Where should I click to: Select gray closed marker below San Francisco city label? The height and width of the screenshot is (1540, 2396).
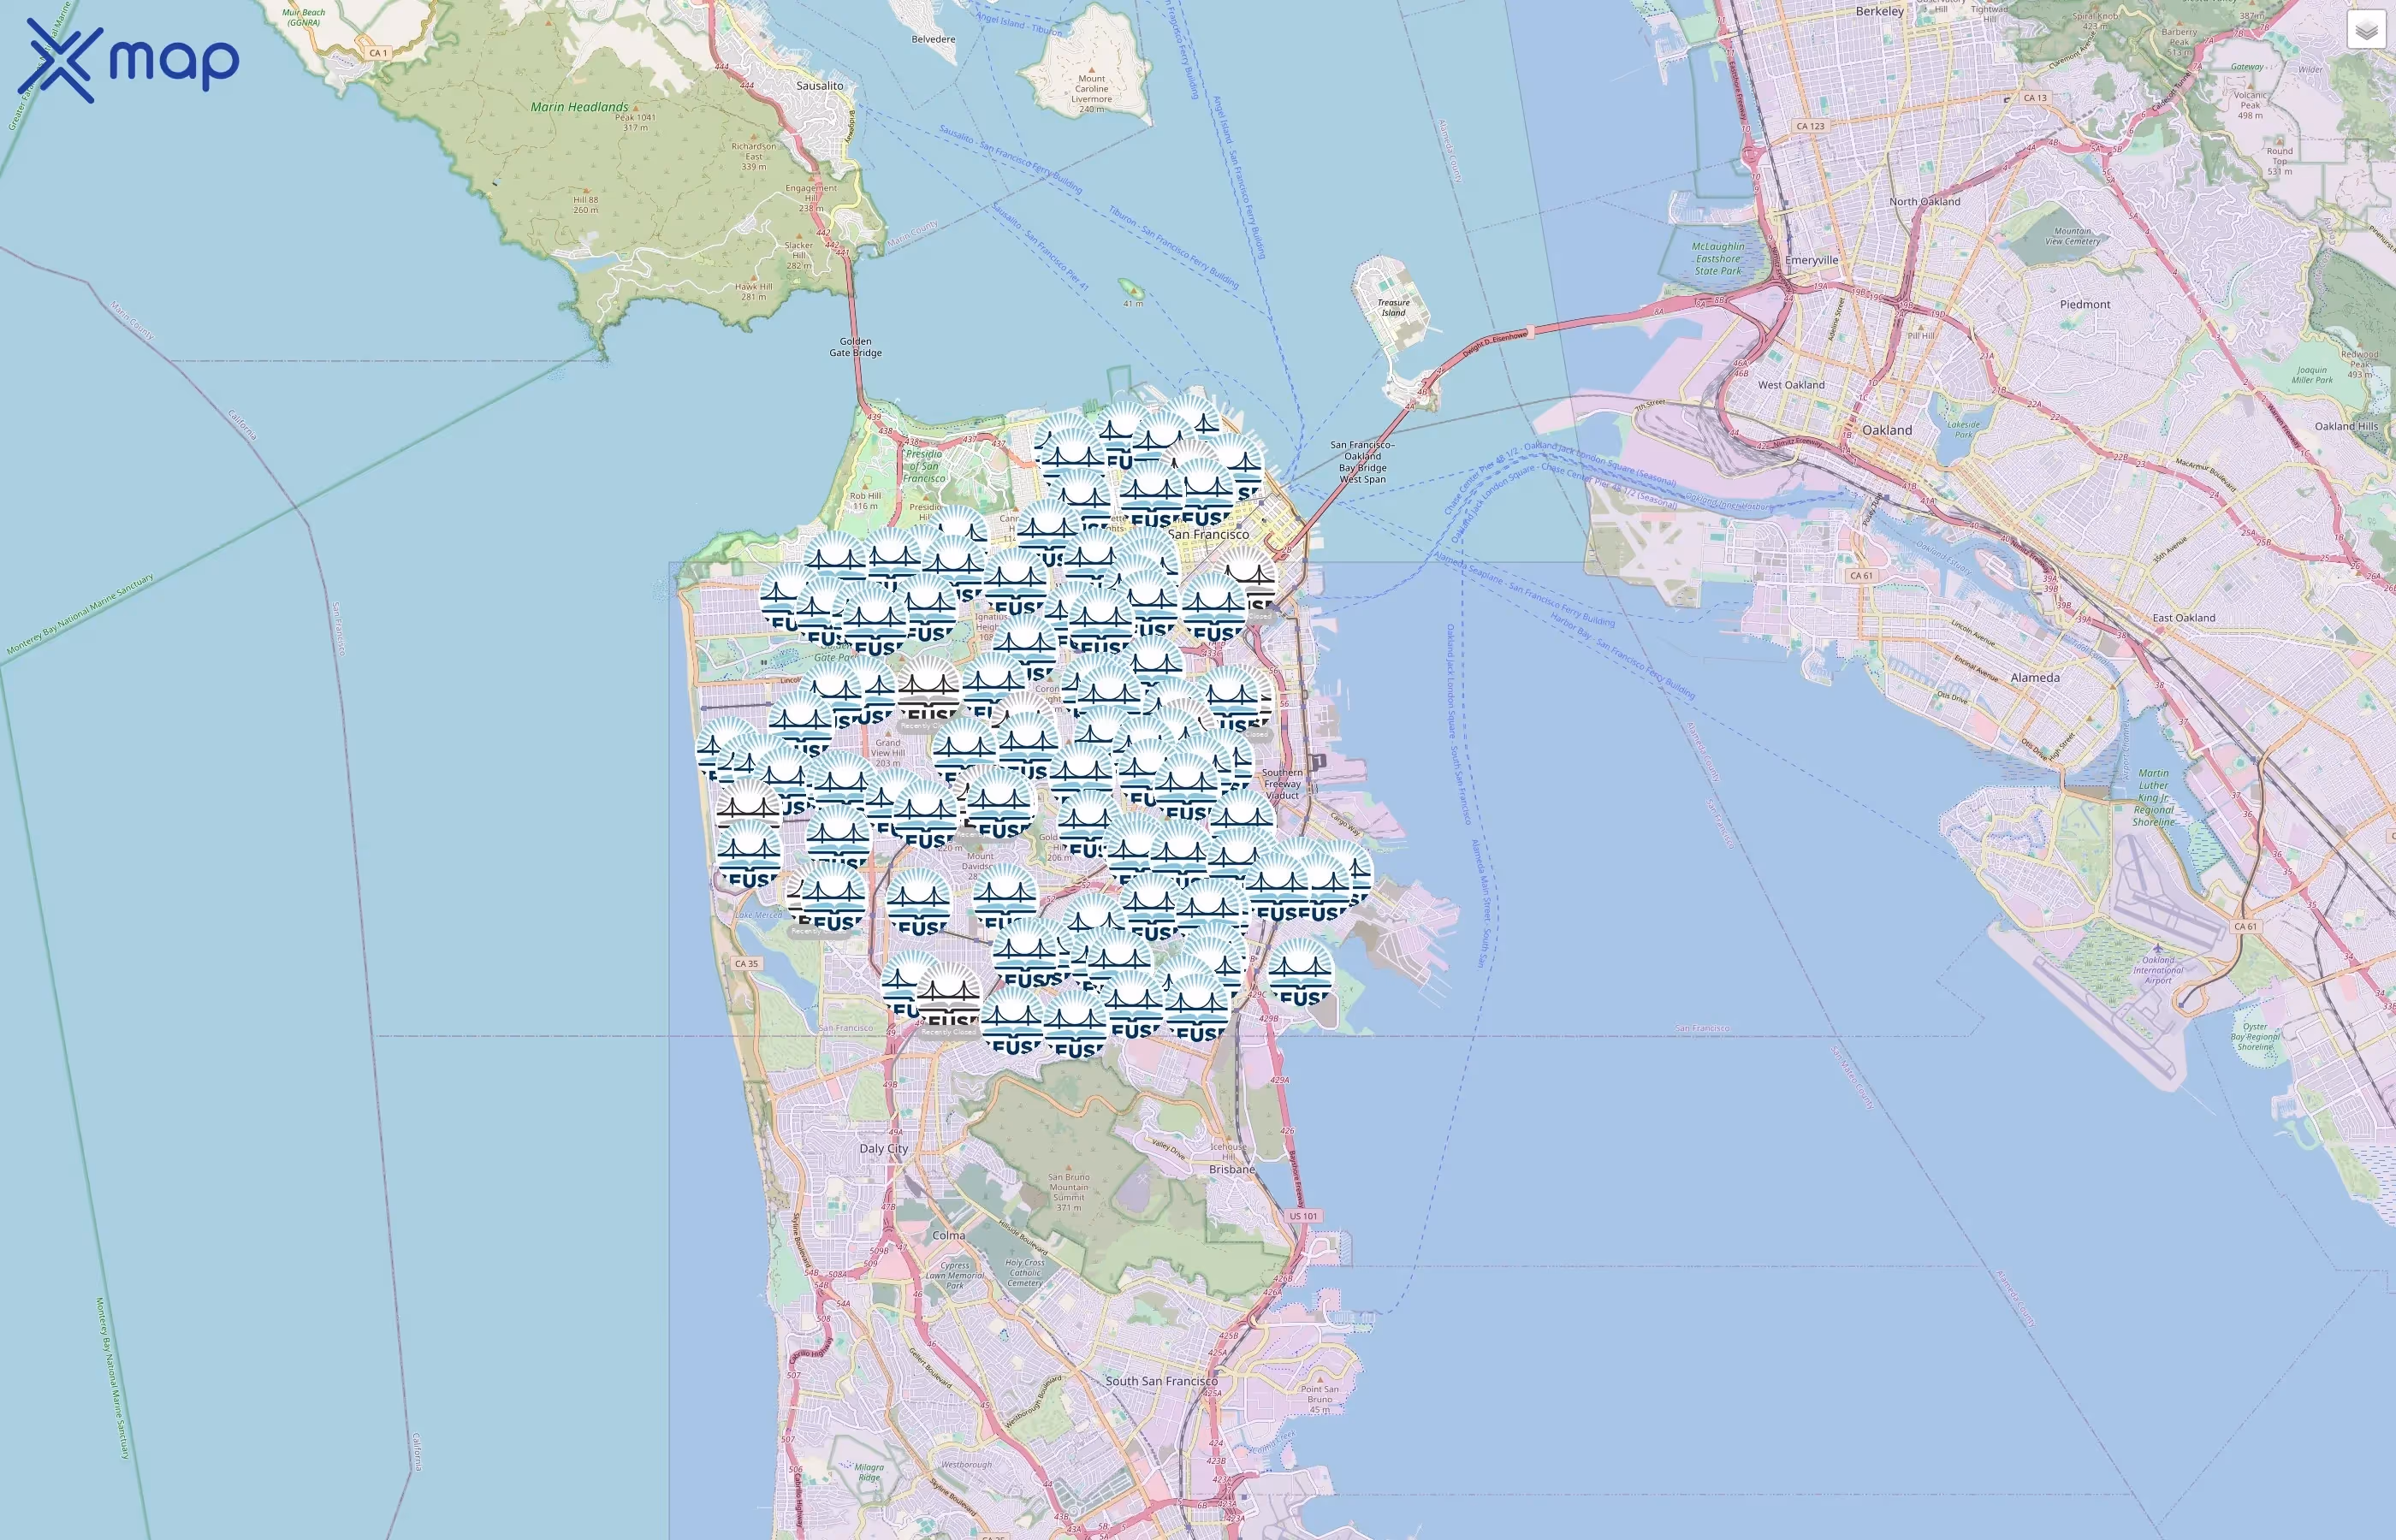(1246, 578)
